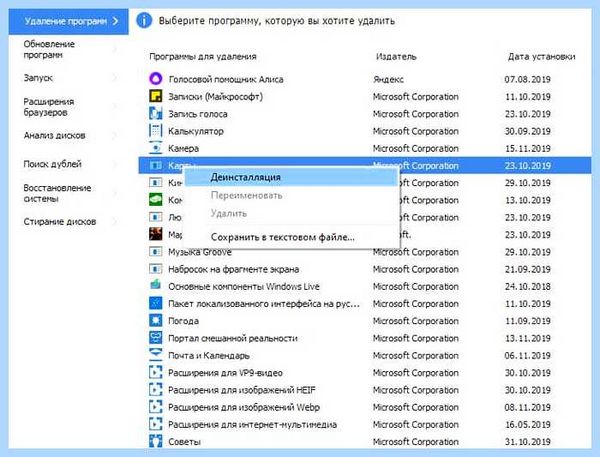
Task: Click the Голосовой помощник Алиса icon
Action: (155, 79)
